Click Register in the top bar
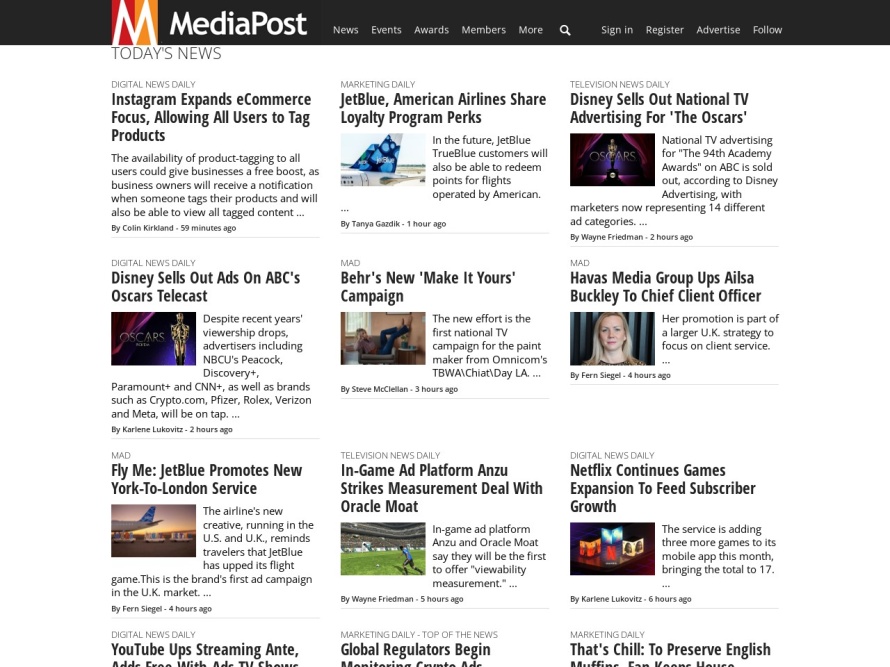 click(664, 30)
